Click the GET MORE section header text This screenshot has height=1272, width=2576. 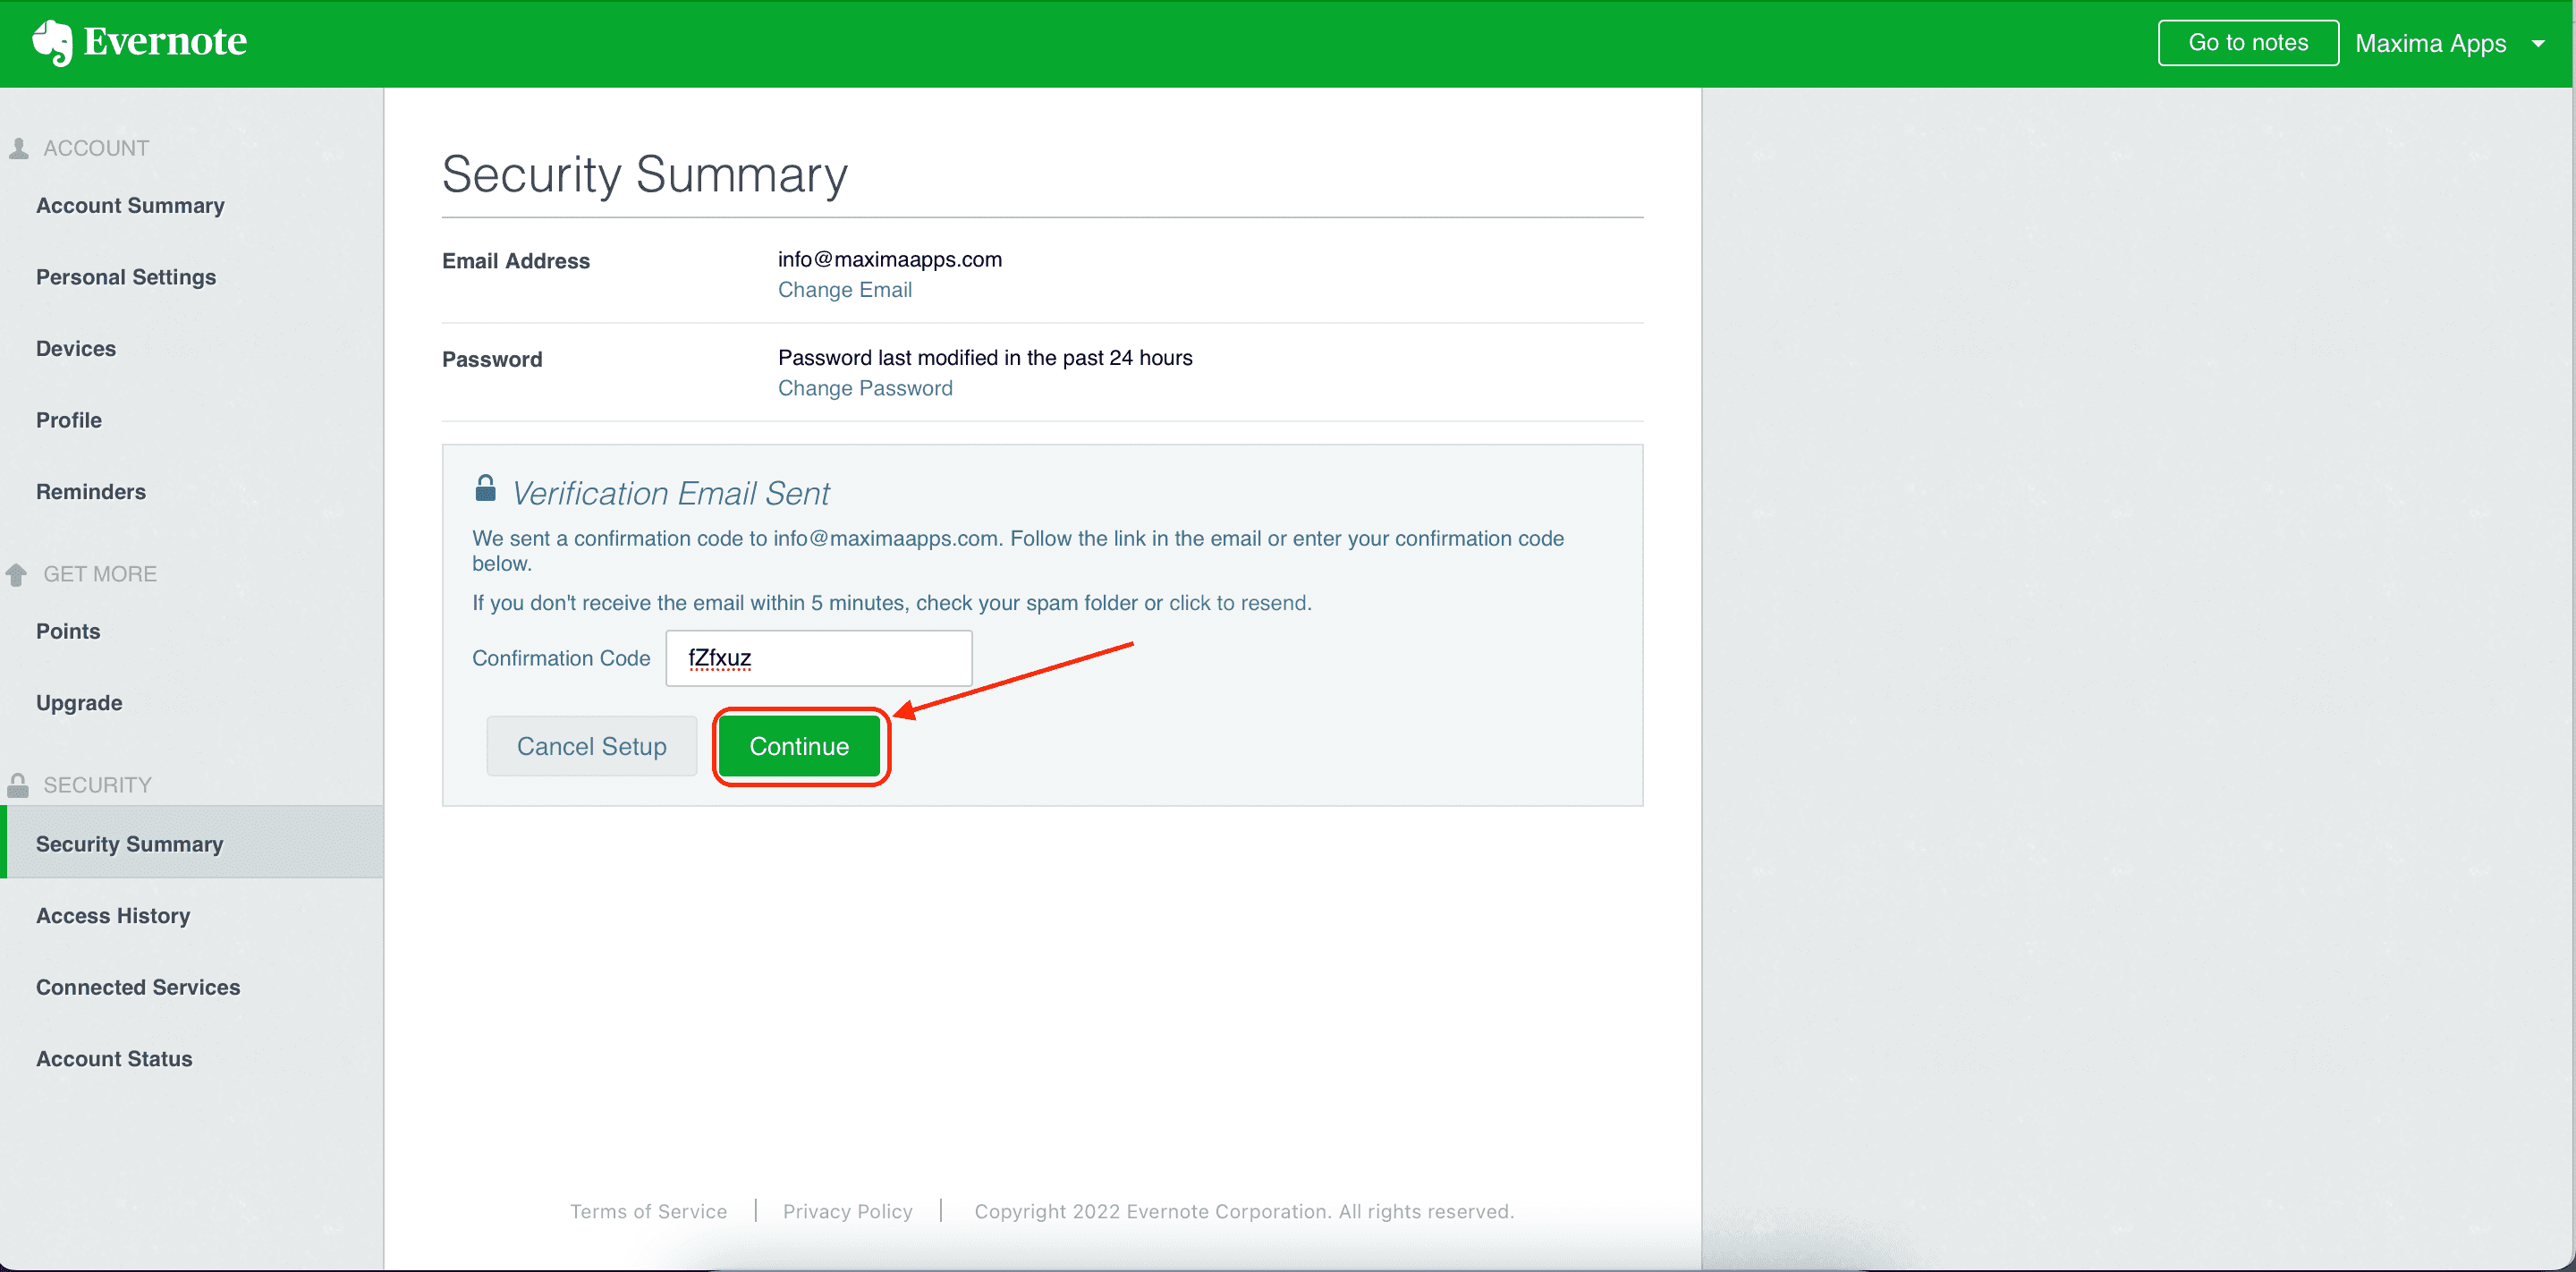[100, 574]
